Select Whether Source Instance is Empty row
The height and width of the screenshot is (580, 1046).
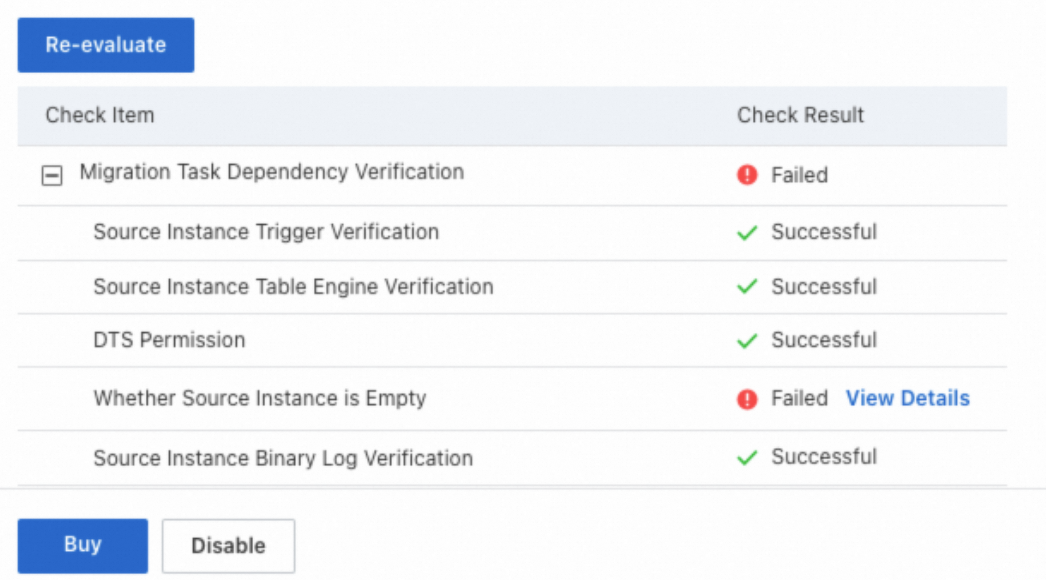coord(259,398)
